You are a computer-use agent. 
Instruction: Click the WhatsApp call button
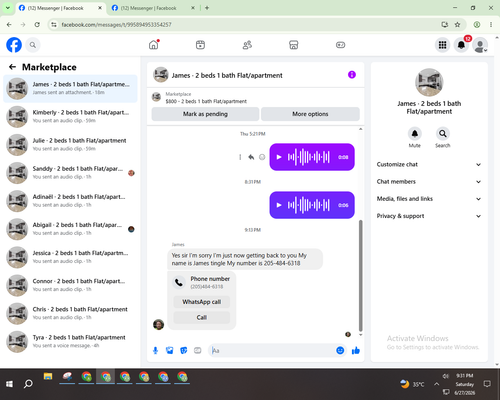[x=202, y=302]
